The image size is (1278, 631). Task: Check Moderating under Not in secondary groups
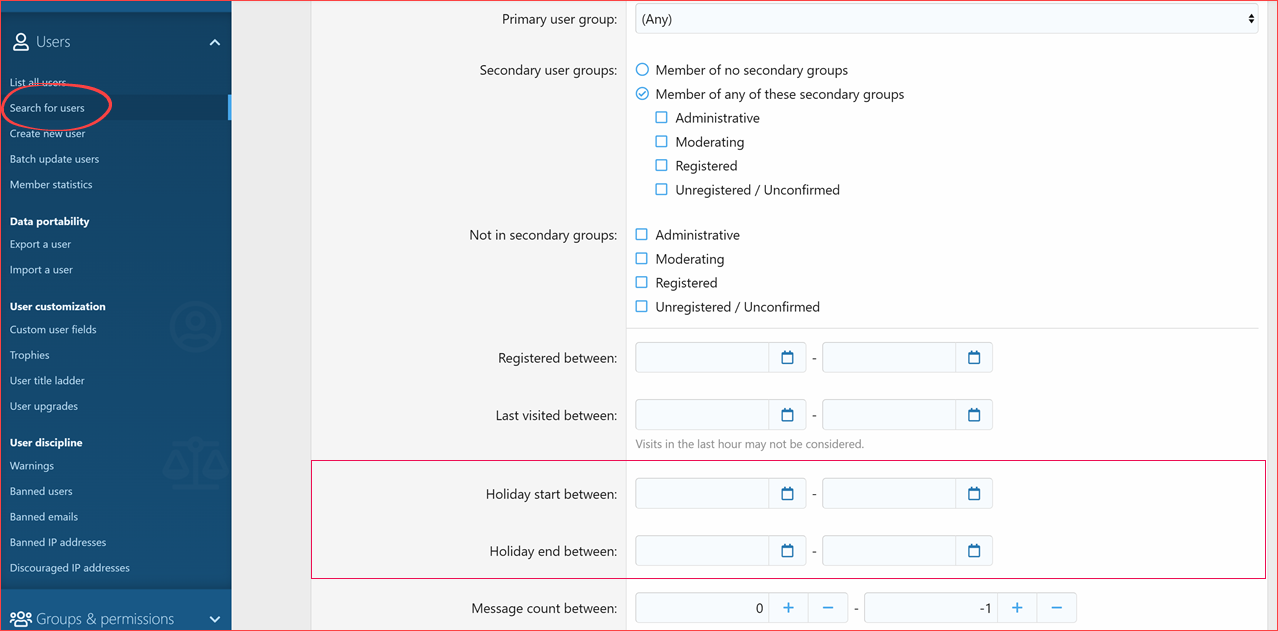[x=641, y=258]
